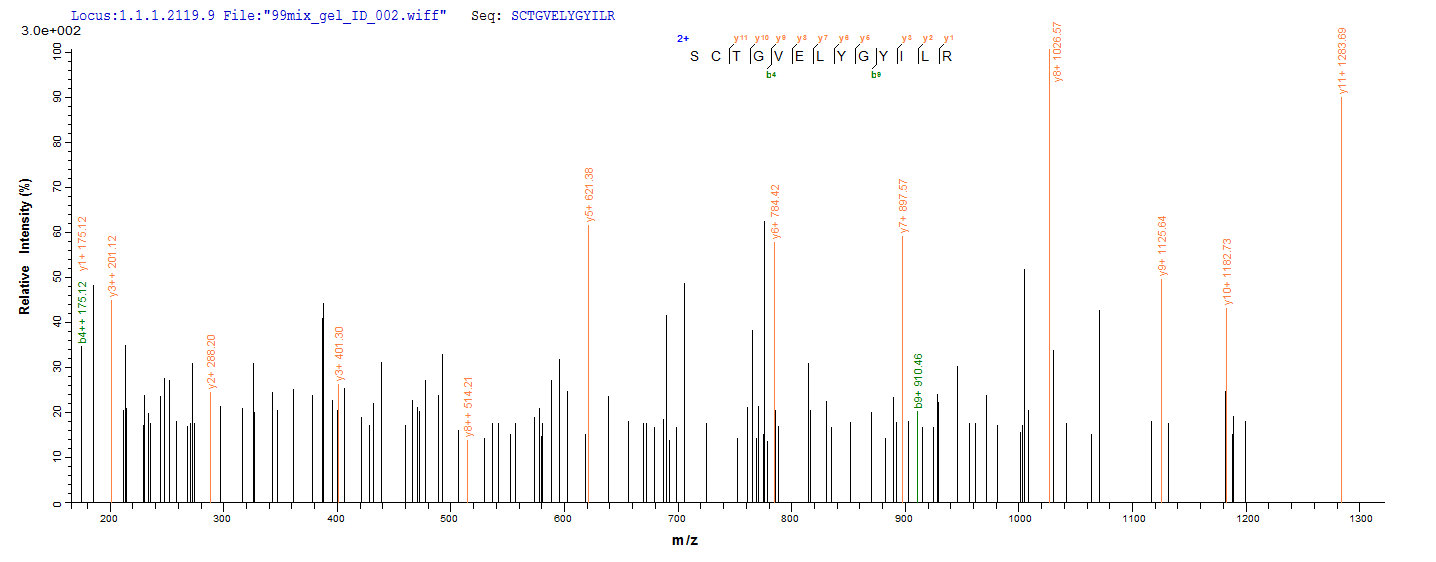Select the y10+ 1182.73 peak label
The height and width of the screenshot is (562, 1436).
coord(1227,270)
